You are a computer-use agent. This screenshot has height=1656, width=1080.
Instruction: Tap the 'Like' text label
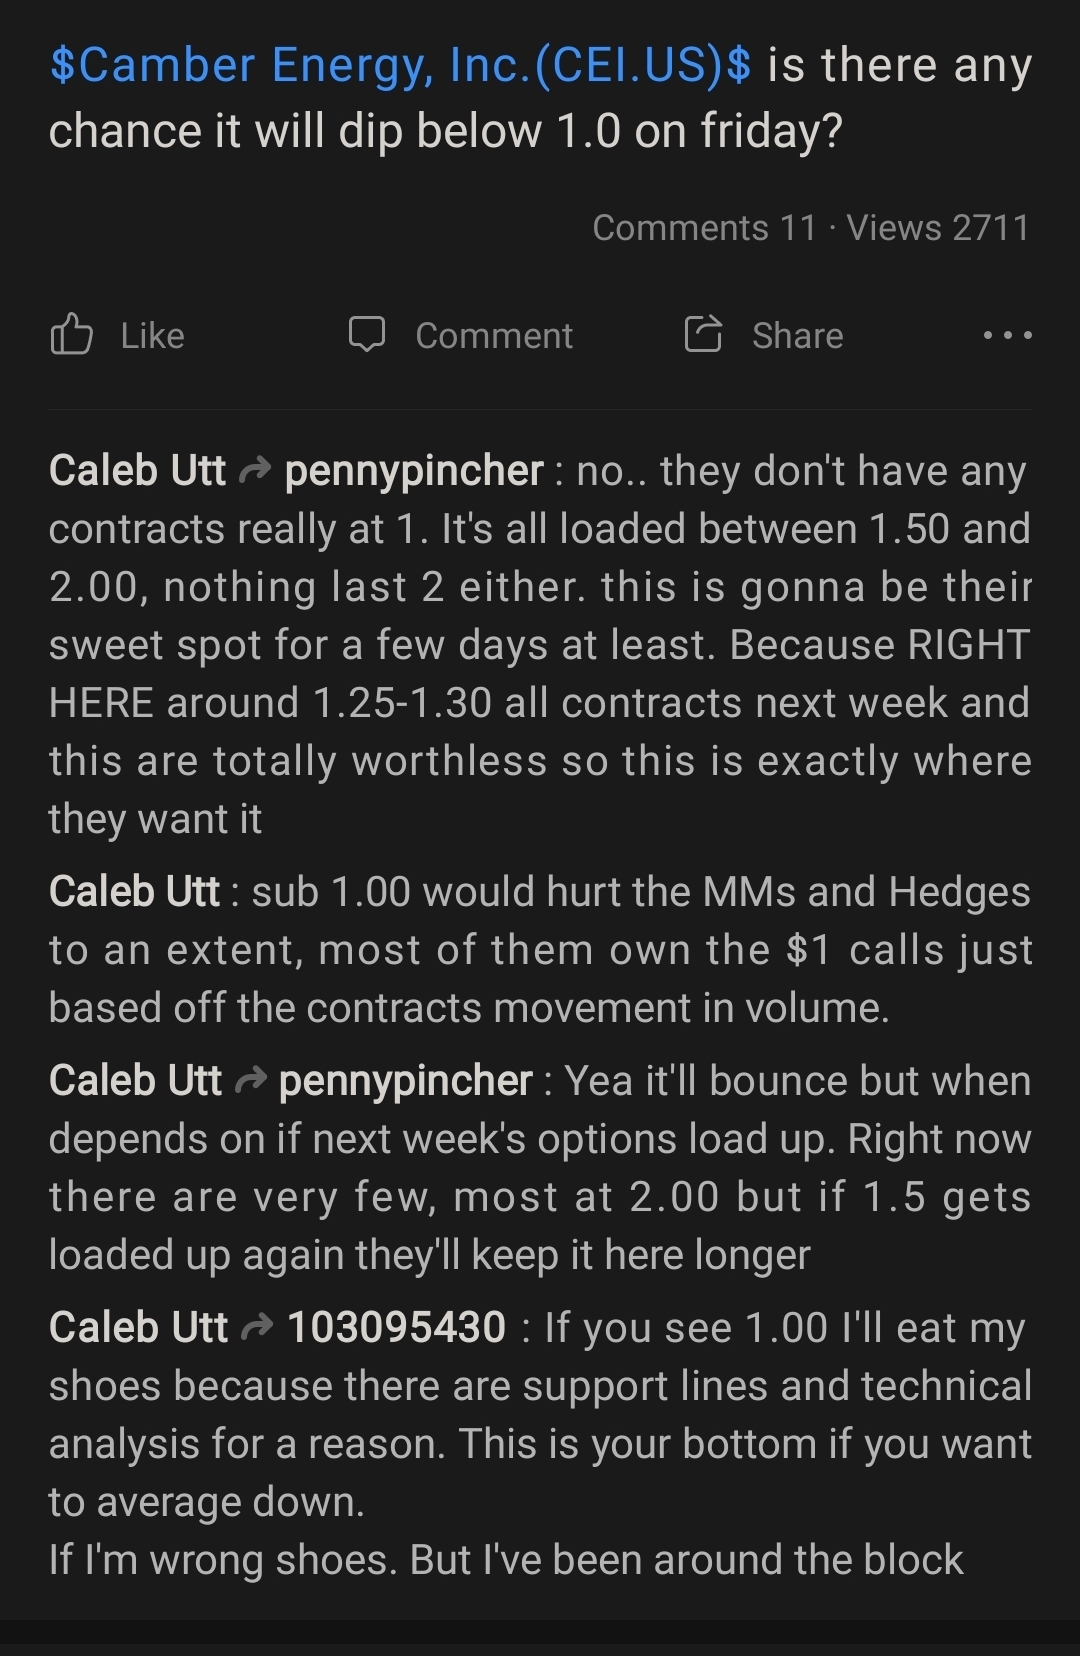pyautogui.click(x=152, y=336)
